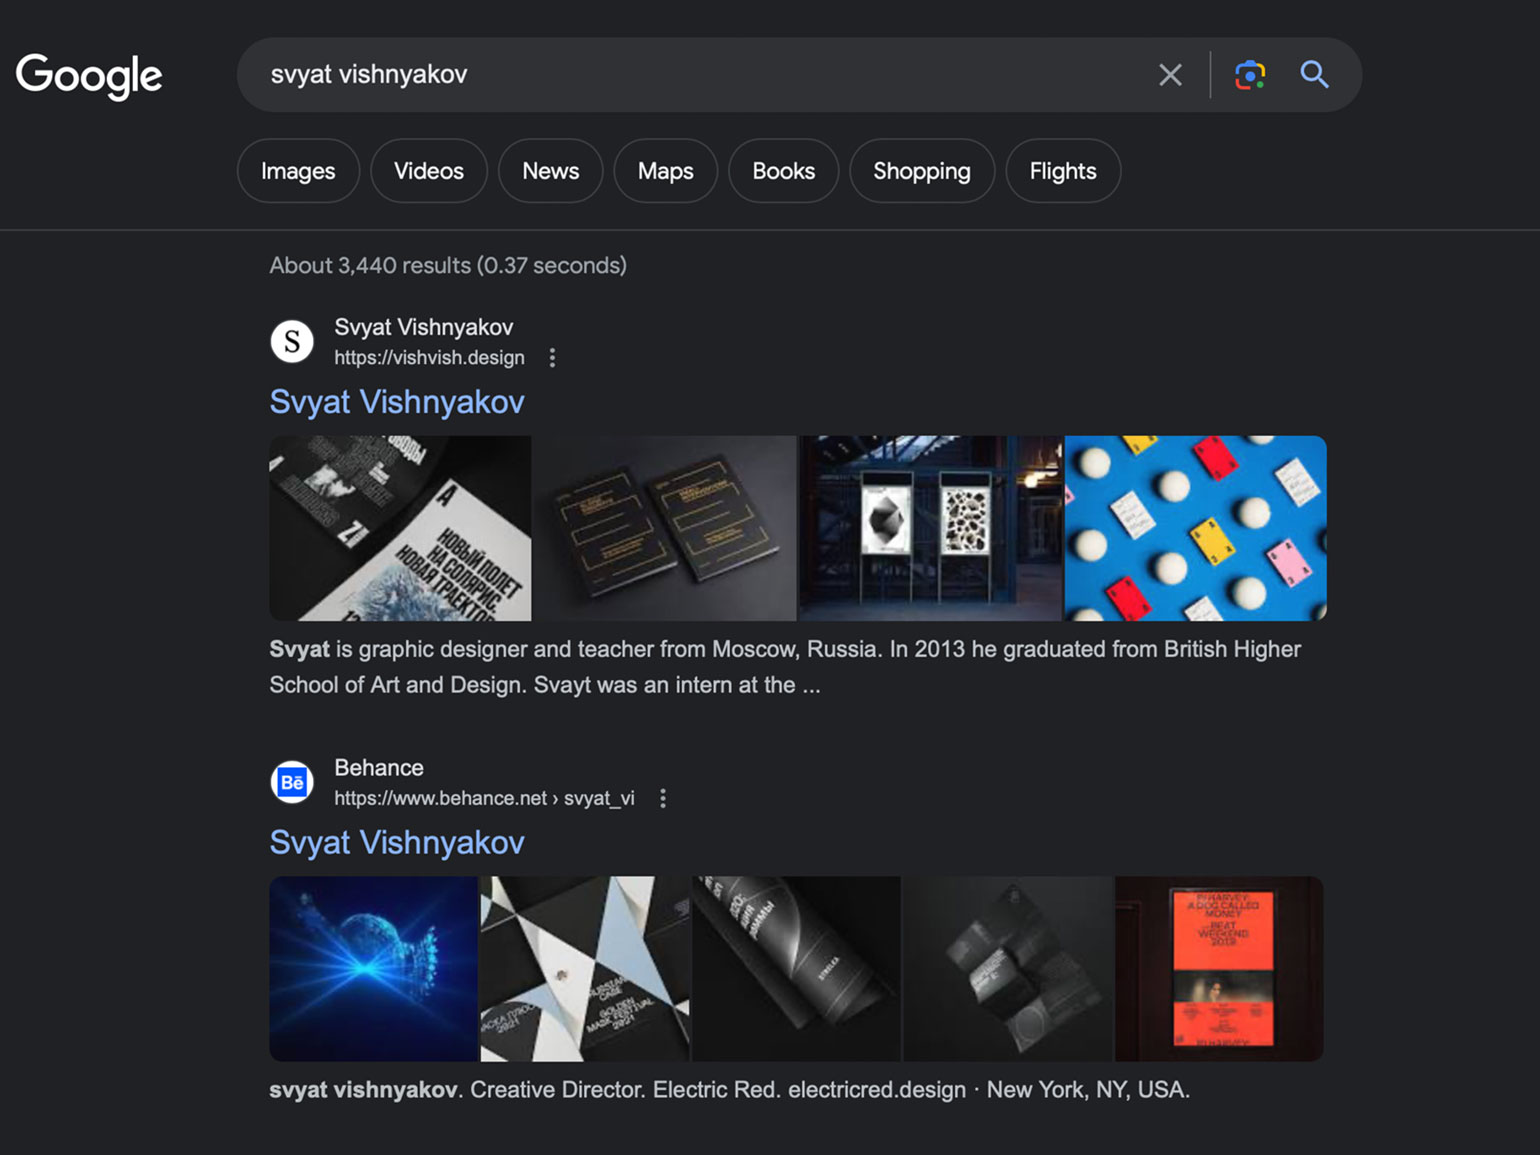Select the Flights filter
Viewport: 1540px width, 1155px height.
(1062, 171)
